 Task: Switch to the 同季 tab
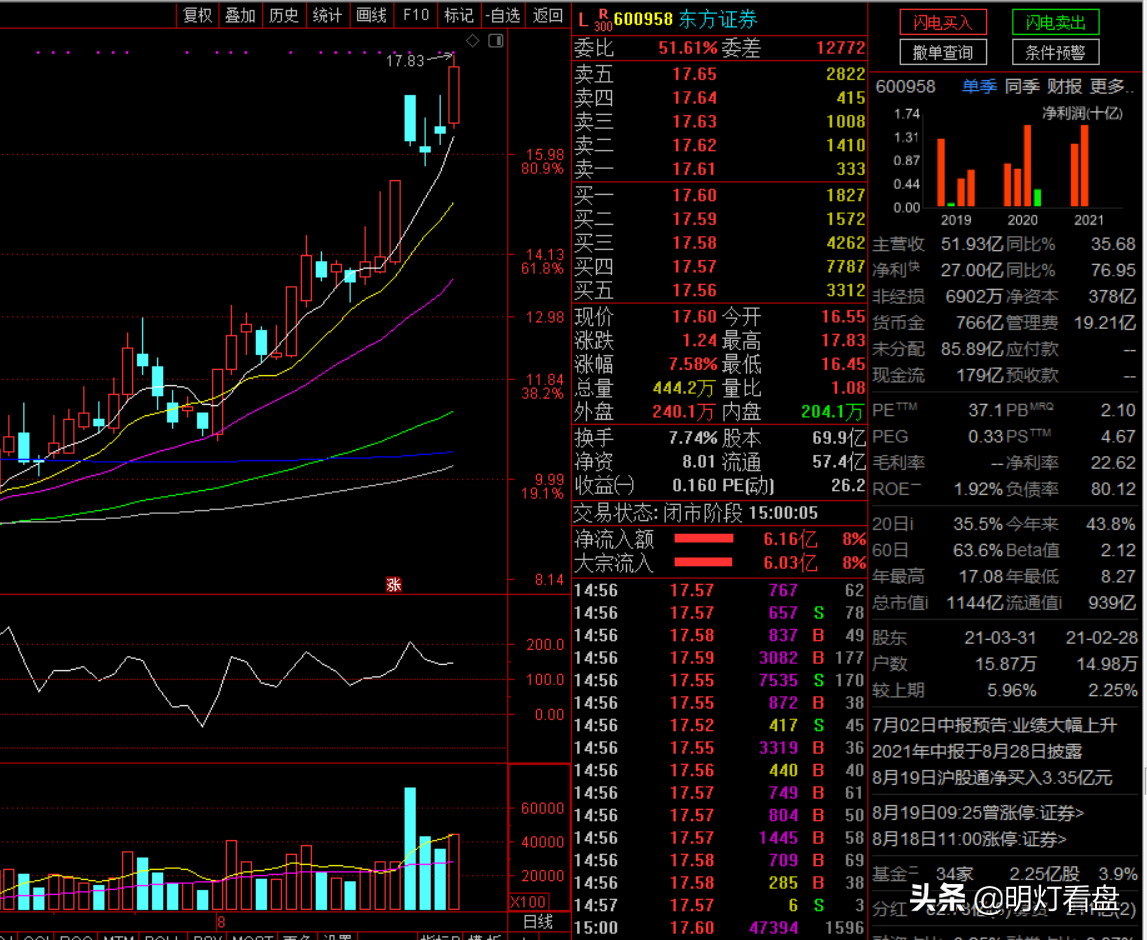point(1022,86)
